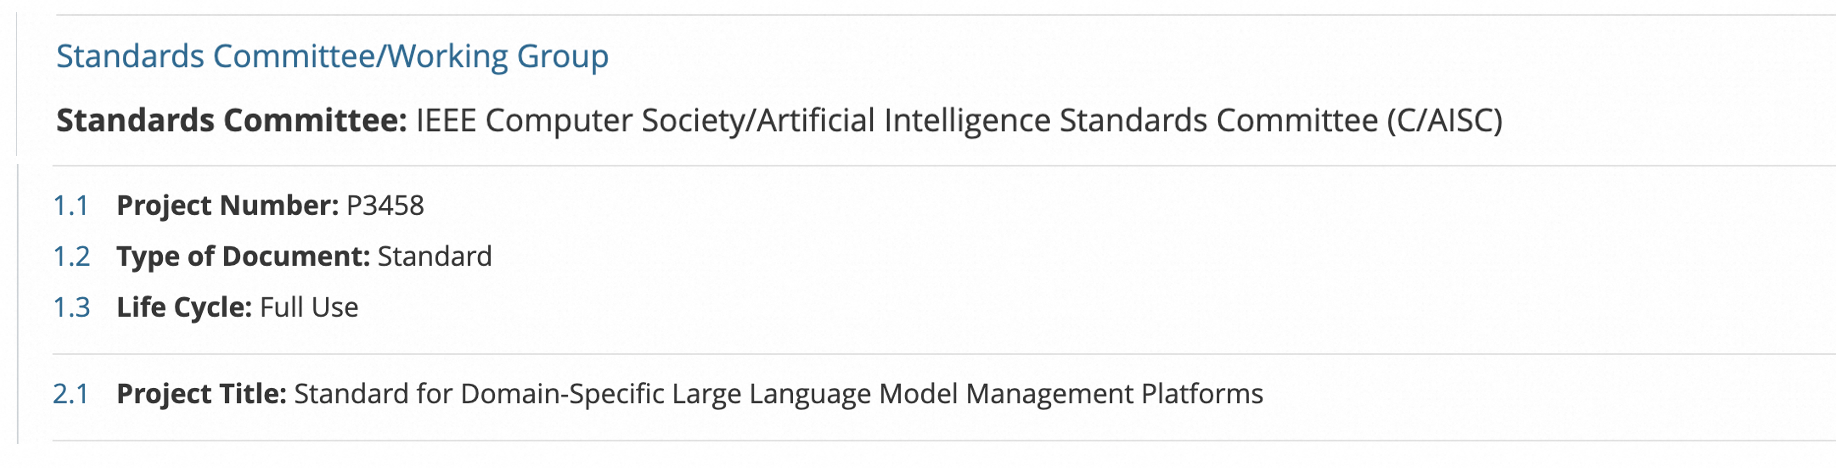The width and height of the screenshot is (1836, 468).
Task: Click the phrase IEEE Computer Society
Action: coord(581,120)
